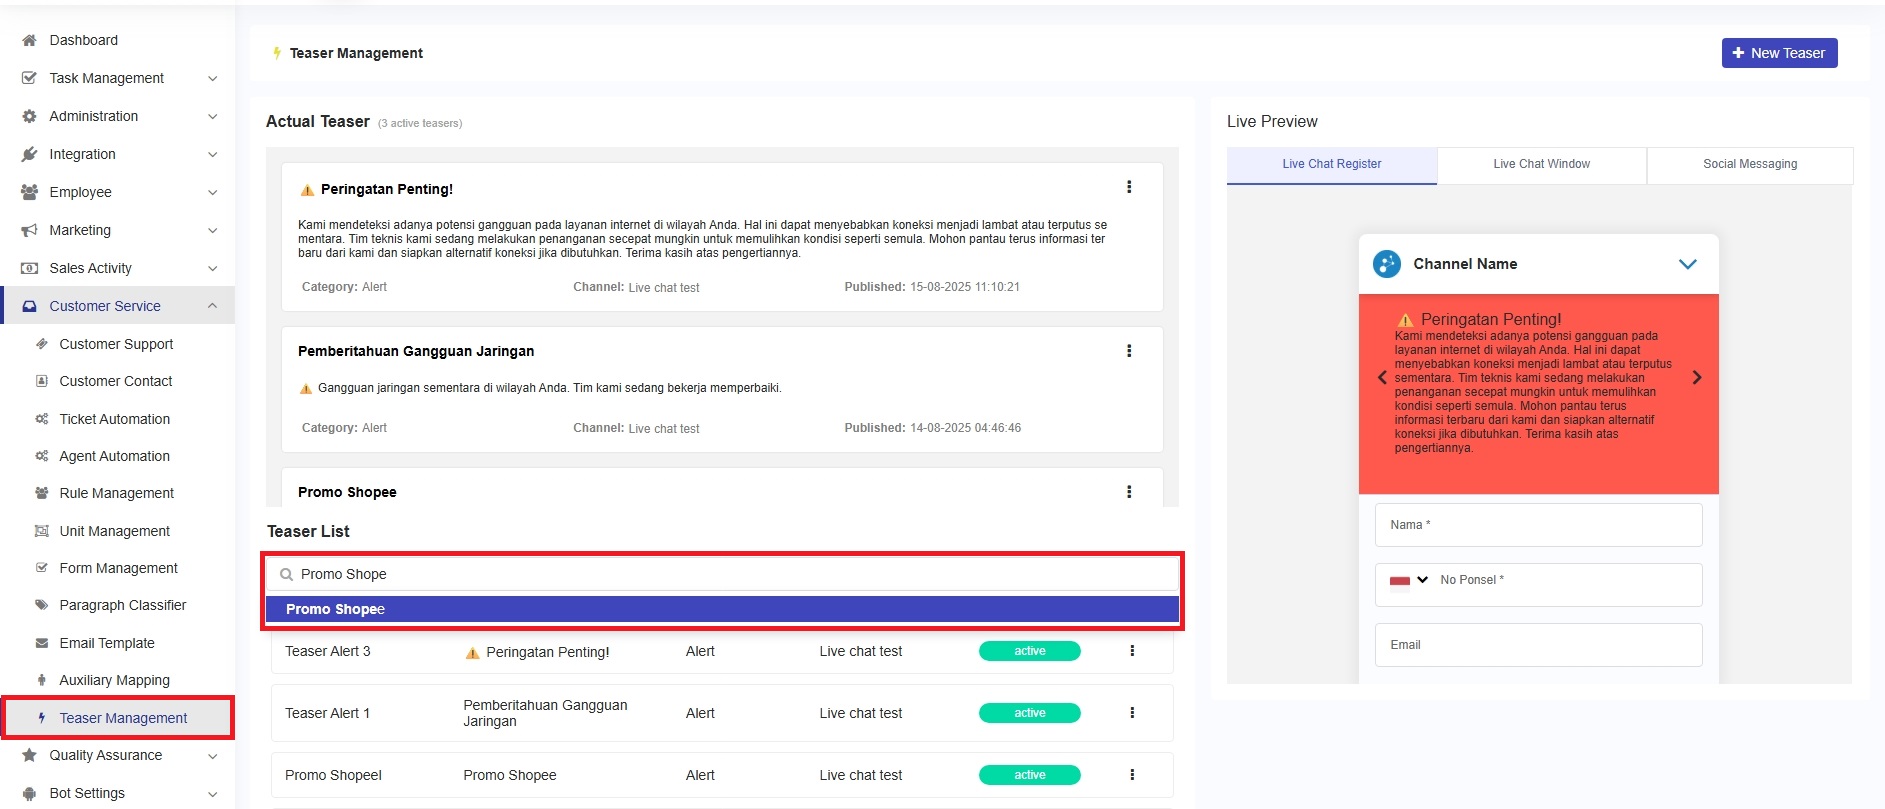Screen dimensions: 1885x809
Task: Open country code dropdown in phone field
Action: [1409, 580]
